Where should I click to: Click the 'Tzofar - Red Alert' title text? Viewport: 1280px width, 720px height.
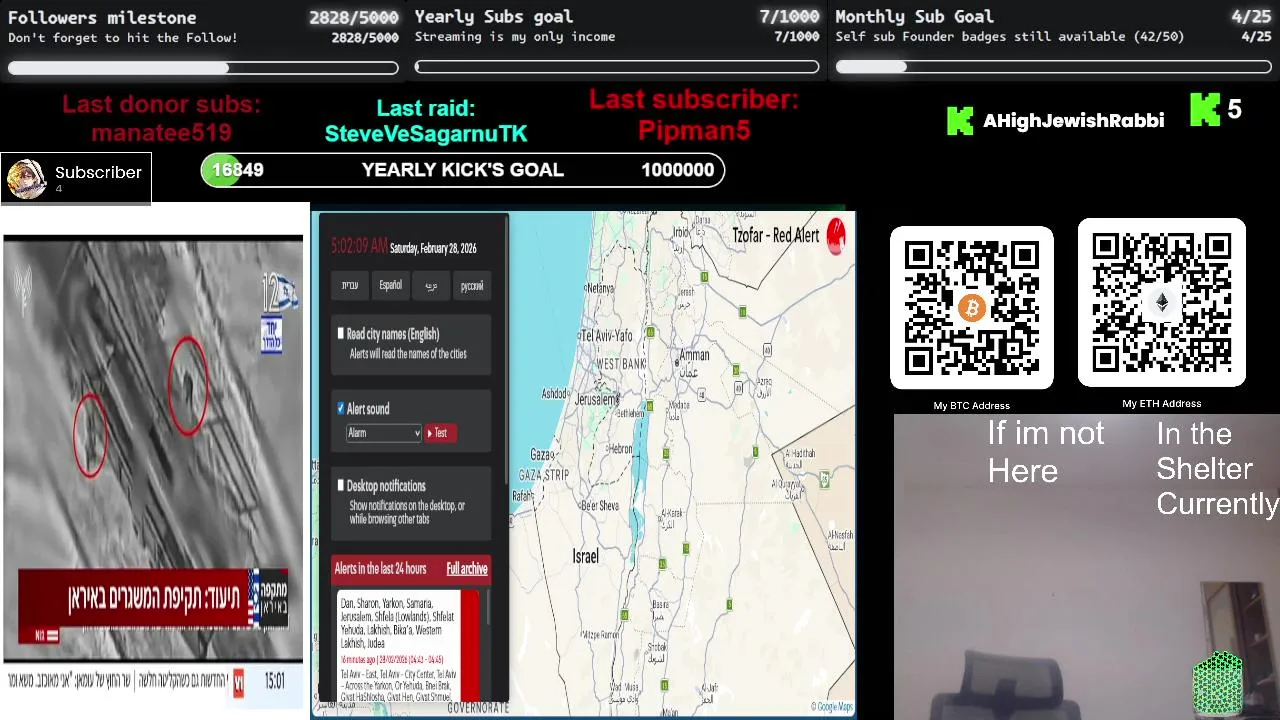point(776,236)
